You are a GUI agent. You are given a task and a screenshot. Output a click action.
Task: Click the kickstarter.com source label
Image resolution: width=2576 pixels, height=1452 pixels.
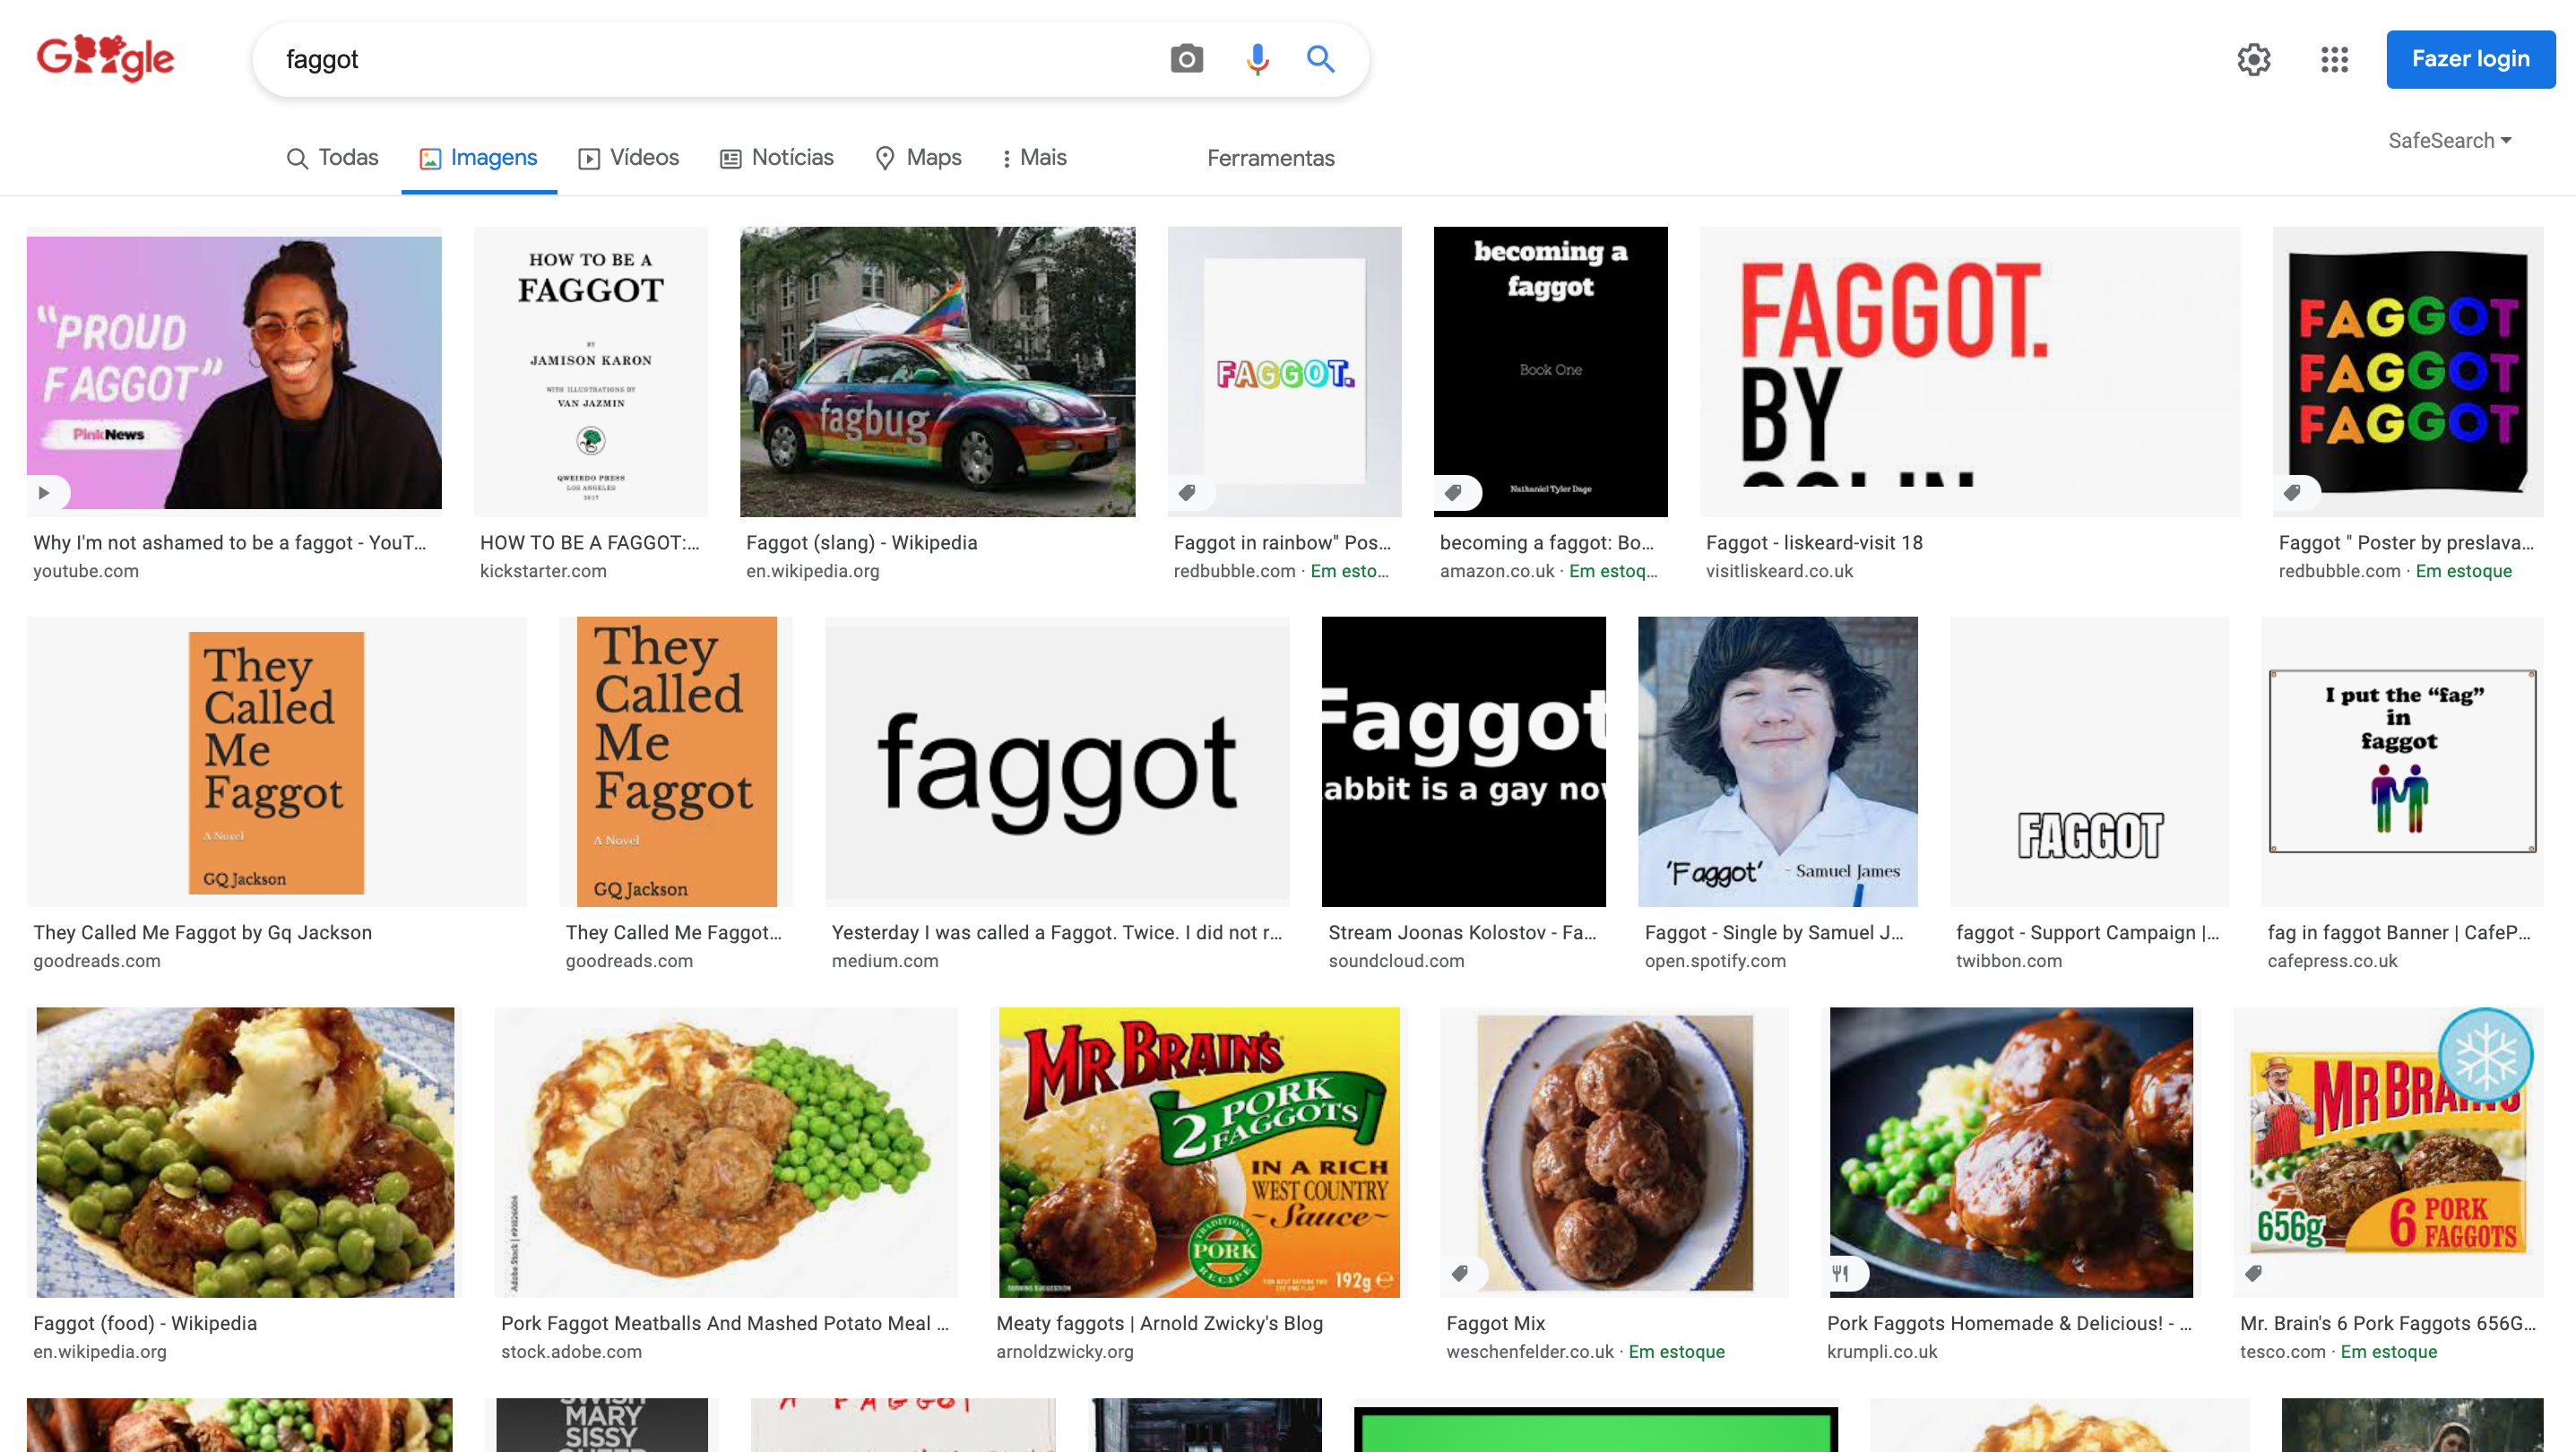tap(543, 571)
